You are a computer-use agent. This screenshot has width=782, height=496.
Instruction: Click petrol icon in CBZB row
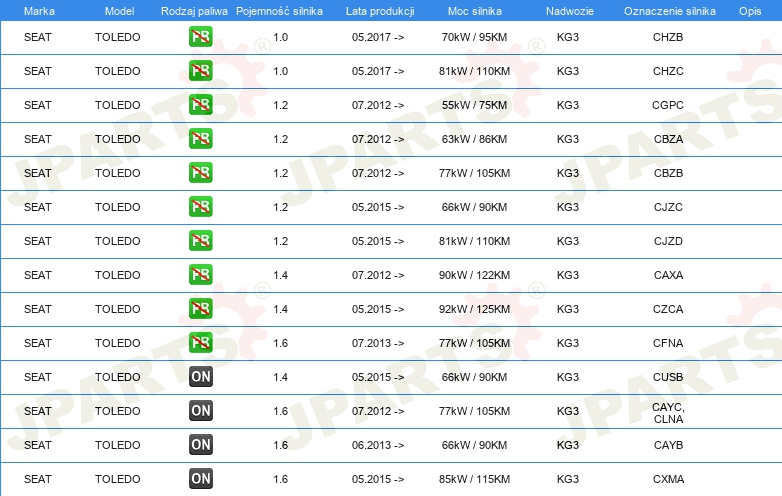tap(200, 173)
